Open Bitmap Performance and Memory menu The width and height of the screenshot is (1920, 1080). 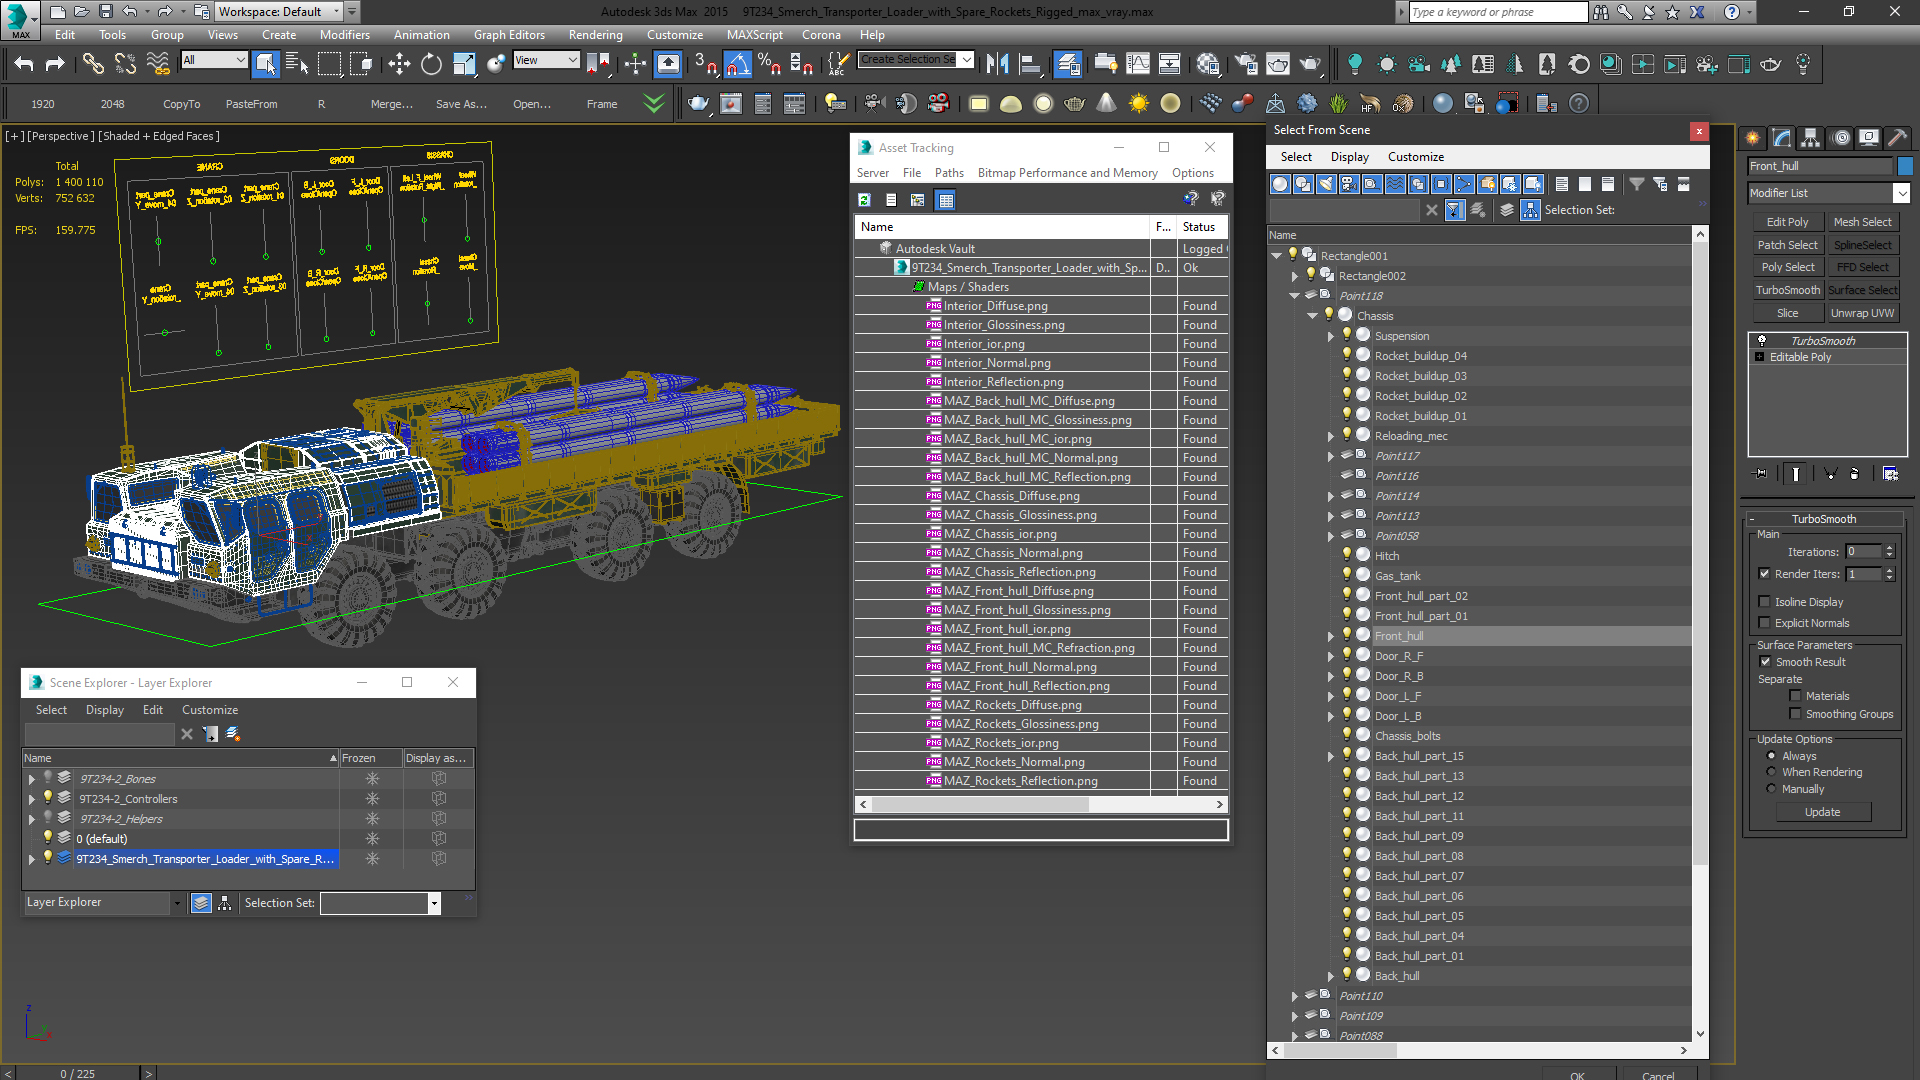1067,173
